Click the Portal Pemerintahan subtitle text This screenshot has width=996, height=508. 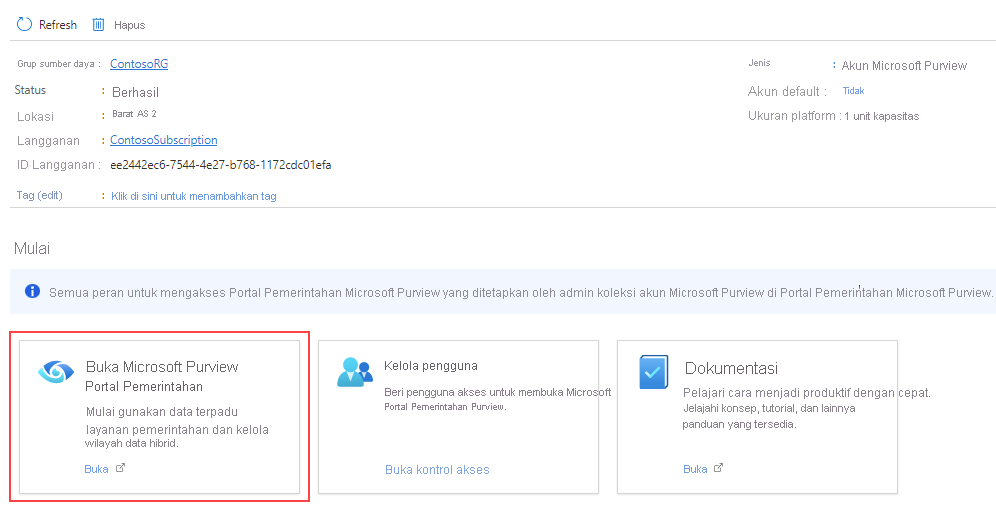[144, 386]
